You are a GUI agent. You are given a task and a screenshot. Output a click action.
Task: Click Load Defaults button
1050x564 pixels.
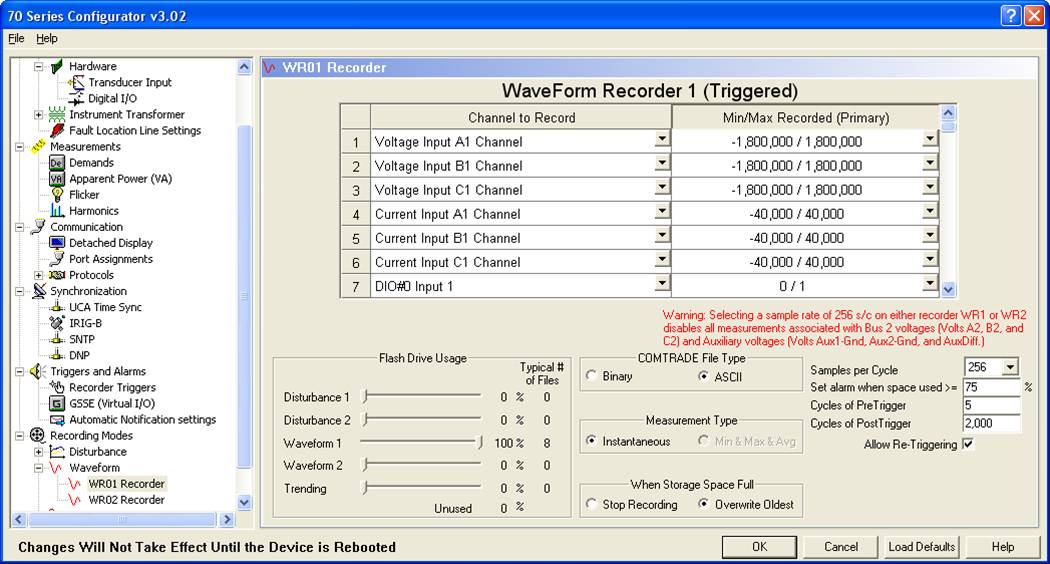(x=921, y=547)
